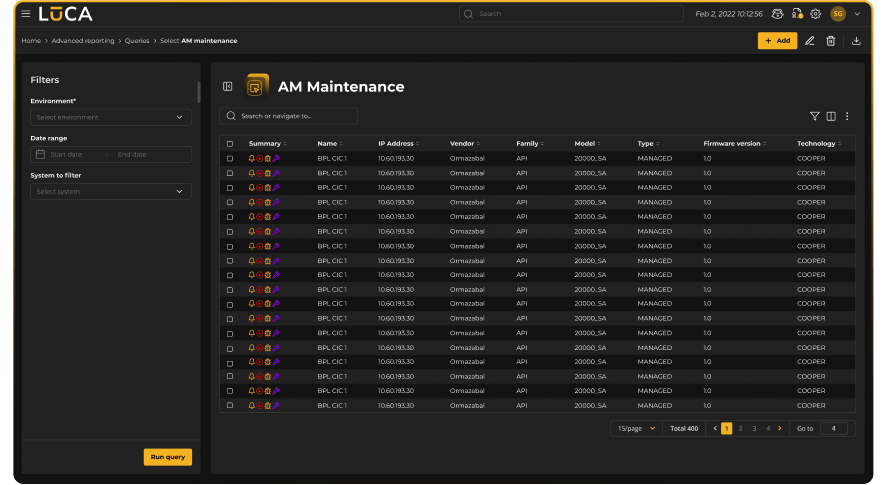This screenshot has height=485, width=887.
Task: Open the column layout icon
Action: pos(831,116)
